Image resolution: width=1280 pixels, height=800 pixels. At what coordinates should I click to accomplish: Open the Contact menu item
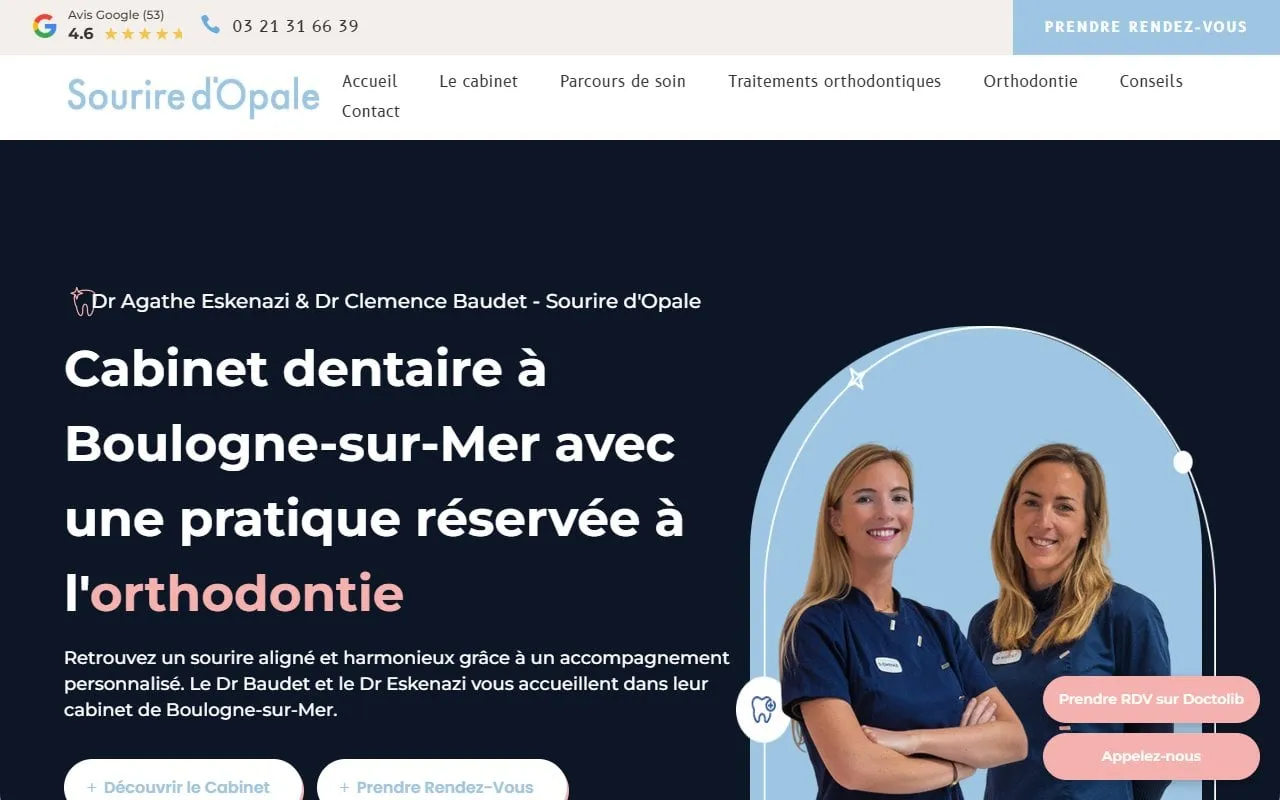(x=371, y=111)
